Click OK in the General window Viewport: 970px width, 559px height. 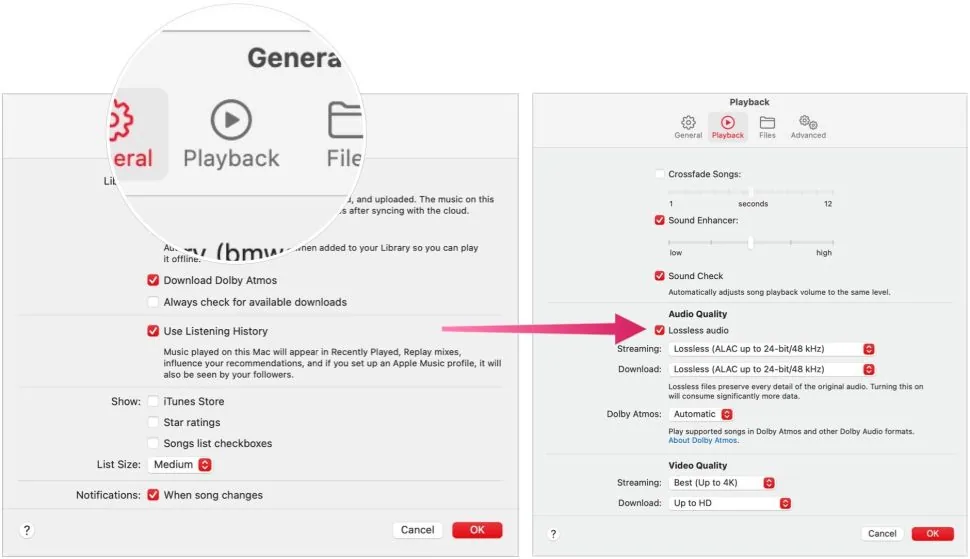[x=477, y=530]
